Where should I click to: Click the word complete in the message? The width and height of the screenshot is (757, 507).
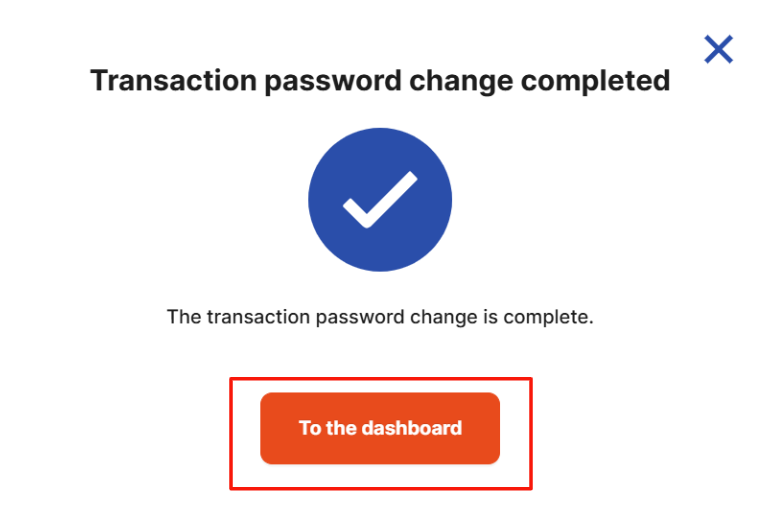[546, 317]
